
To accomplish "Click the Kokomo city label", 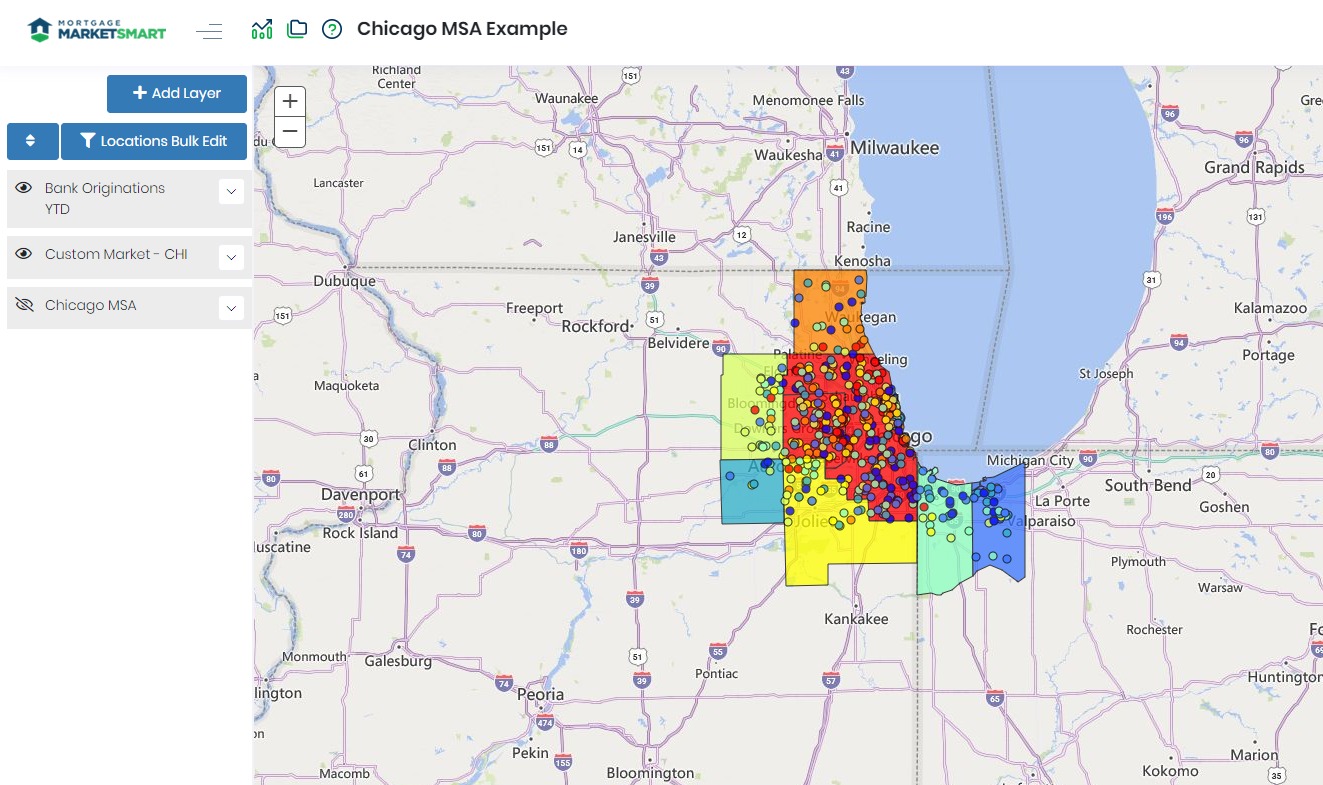I will click(x=1170, y=771).
